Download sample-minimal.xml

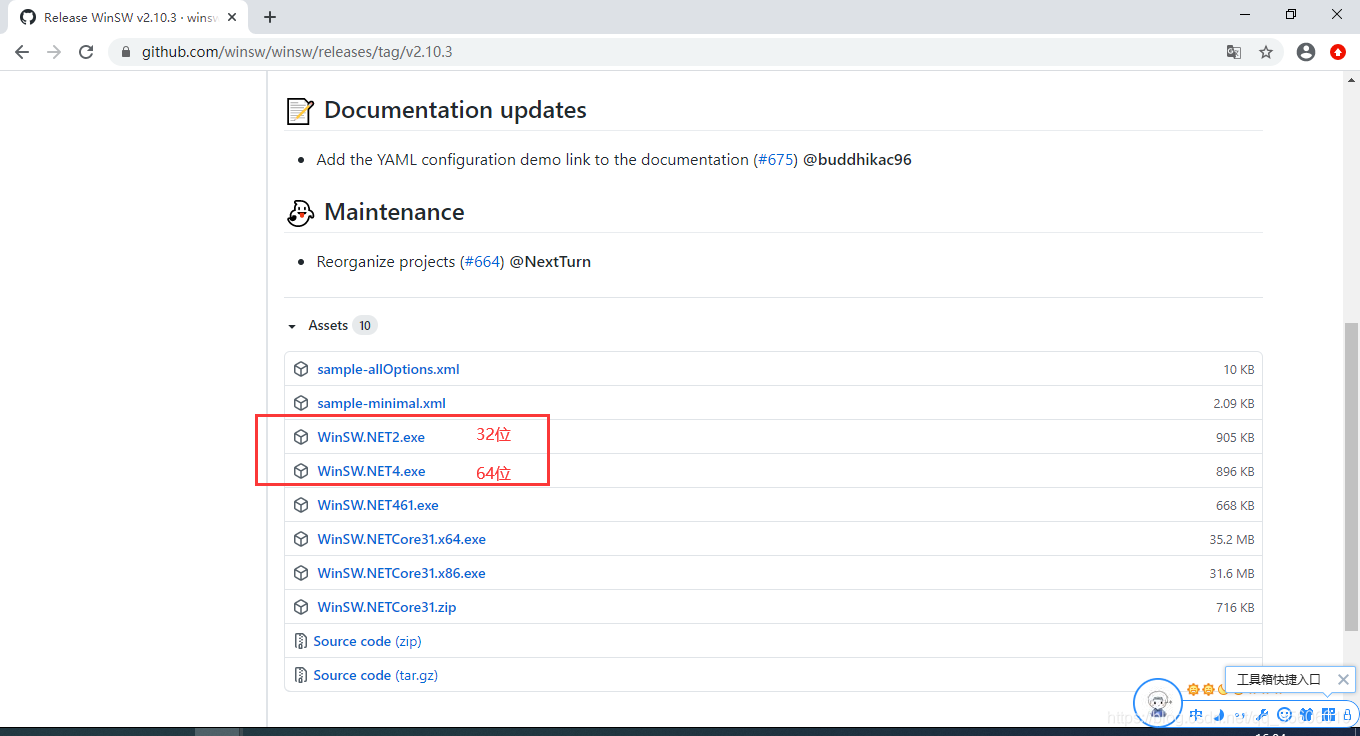tap(381, 403)
